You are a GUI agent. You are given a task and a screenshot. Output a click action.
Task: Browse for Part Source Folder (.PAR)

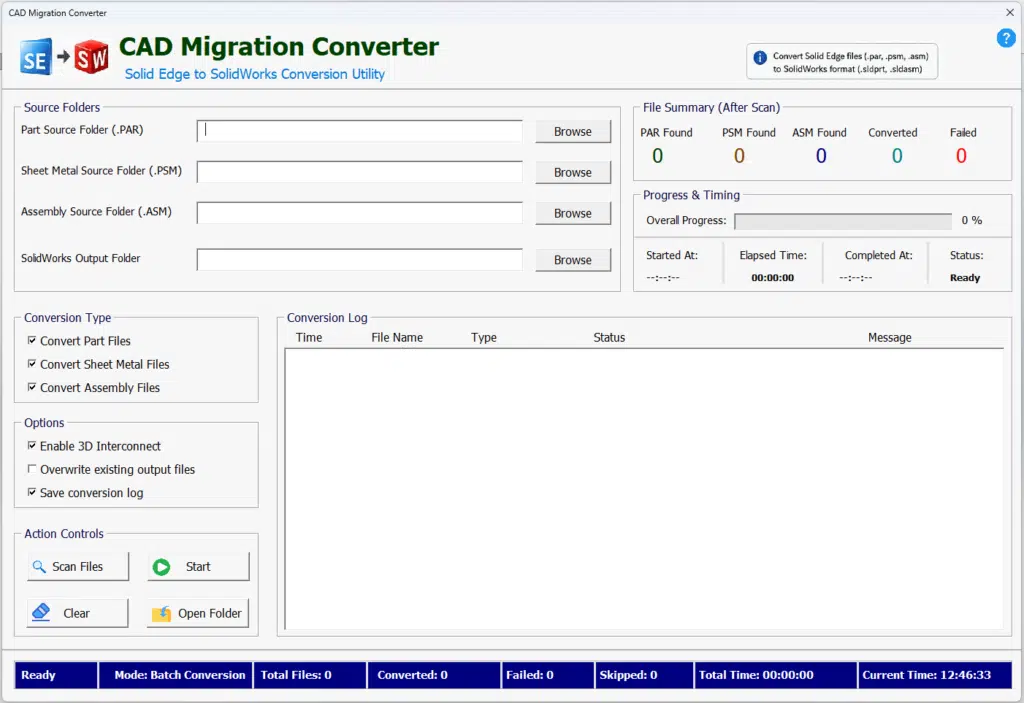click(573, 131)
